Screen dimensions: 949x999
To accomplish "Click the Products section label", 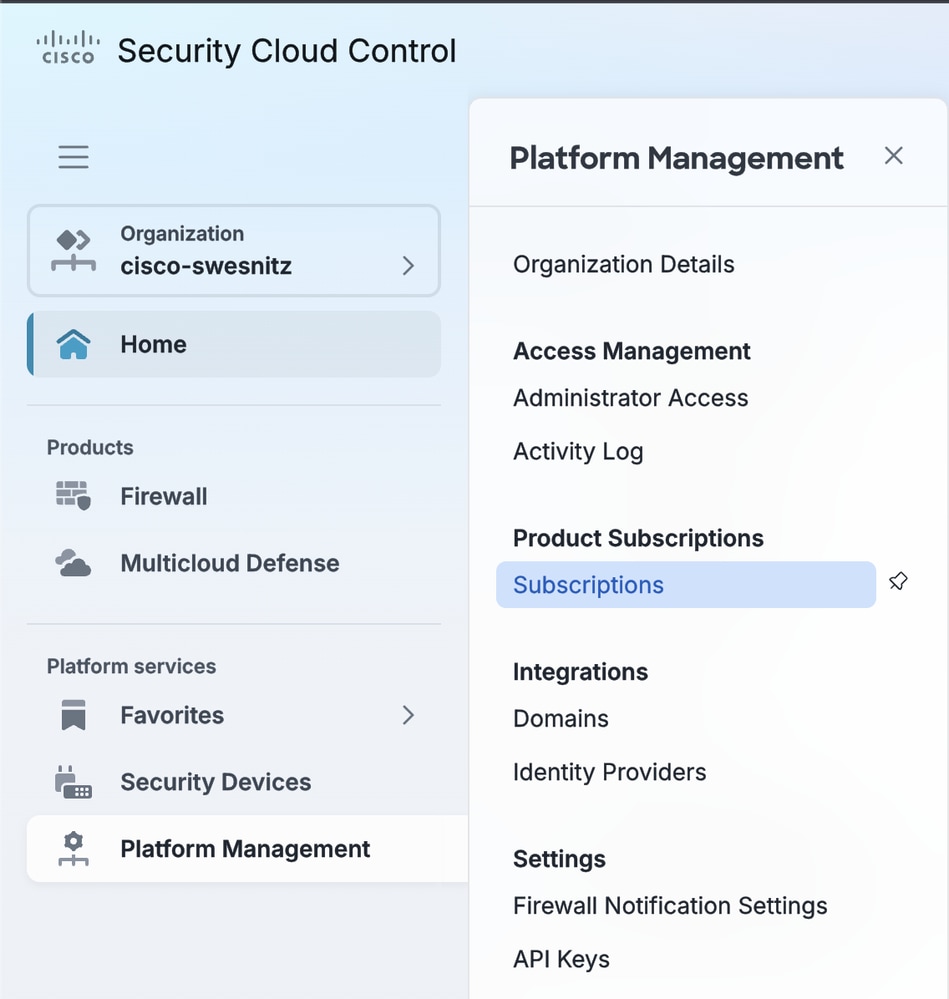I will click(x=90, y=447).
